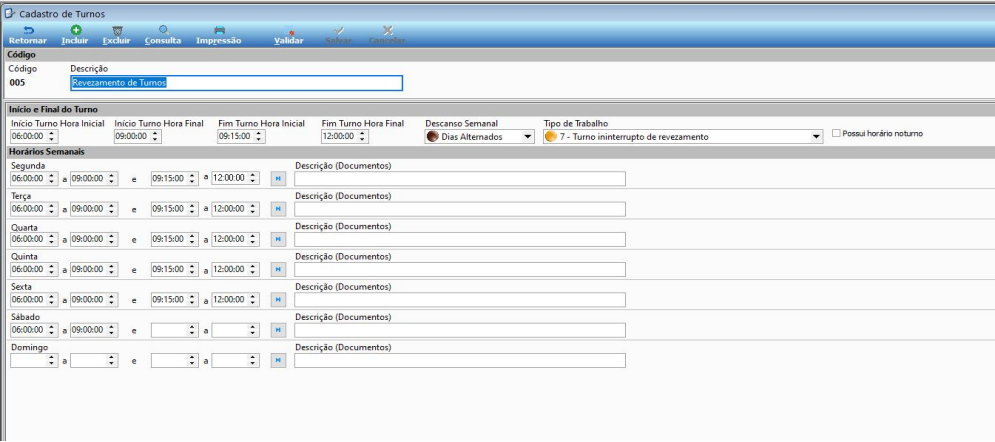Screen dimensions: 995x442
Task: Click the copy-hours icon in Quarta row
Action: pyautogui.click(x=278, y=239)
